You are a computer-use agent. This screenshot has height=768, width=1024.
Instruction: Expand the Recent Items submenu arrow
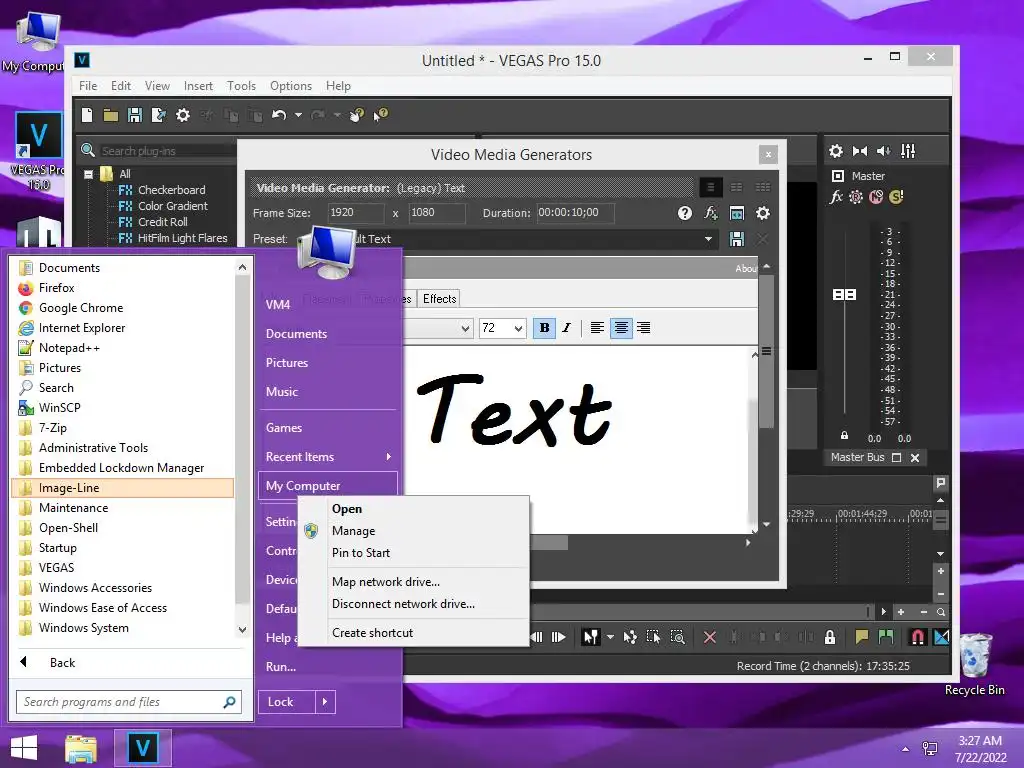389,456
